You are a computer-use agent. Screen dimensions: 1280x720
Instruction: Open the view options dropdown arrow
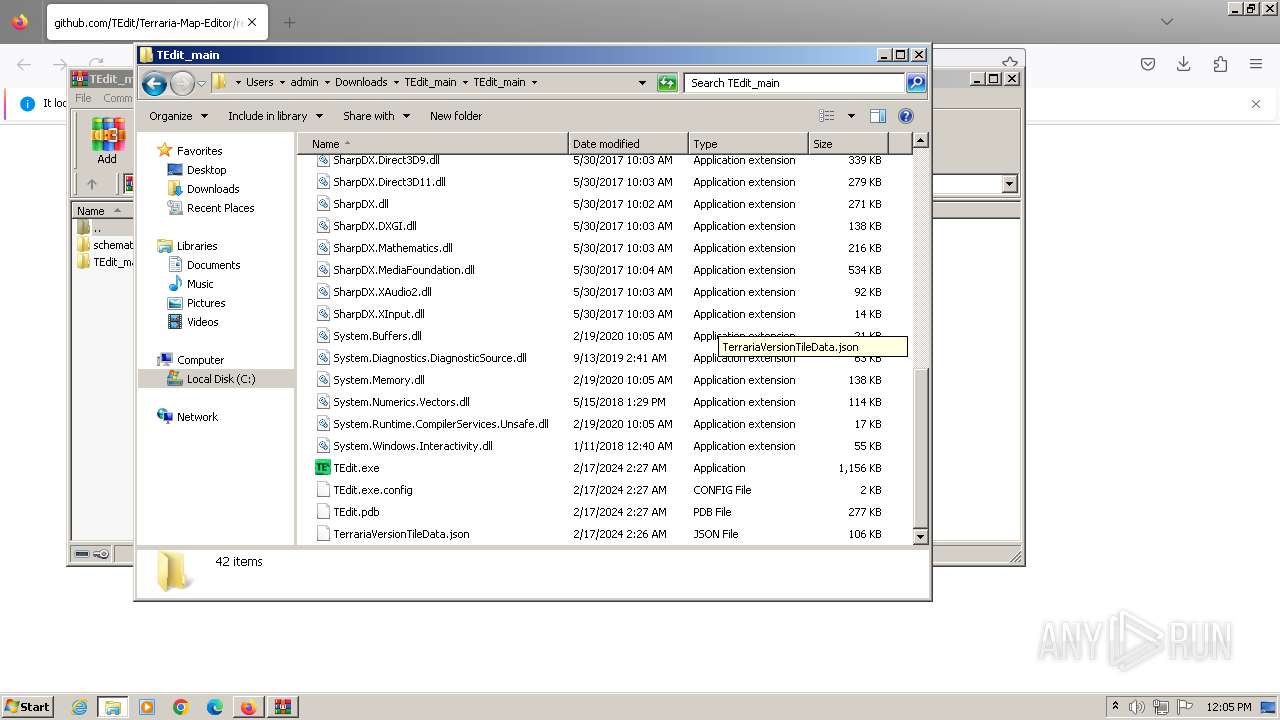point(851,116)
